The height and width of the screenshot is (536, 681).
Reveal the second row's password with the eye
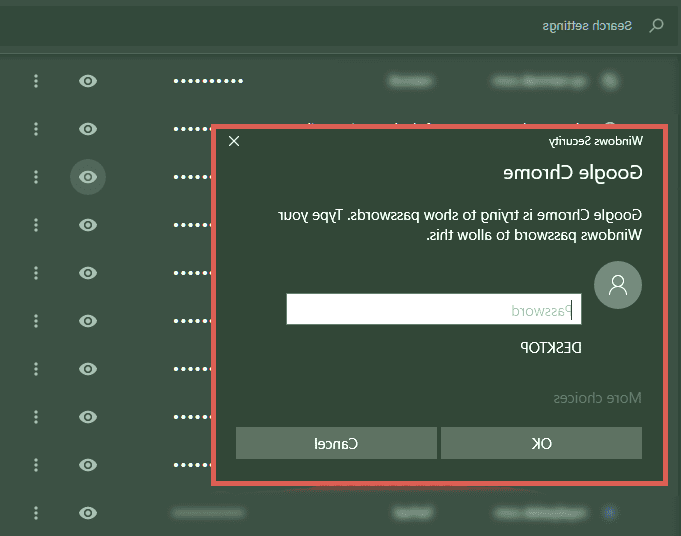tap(88, 129)
